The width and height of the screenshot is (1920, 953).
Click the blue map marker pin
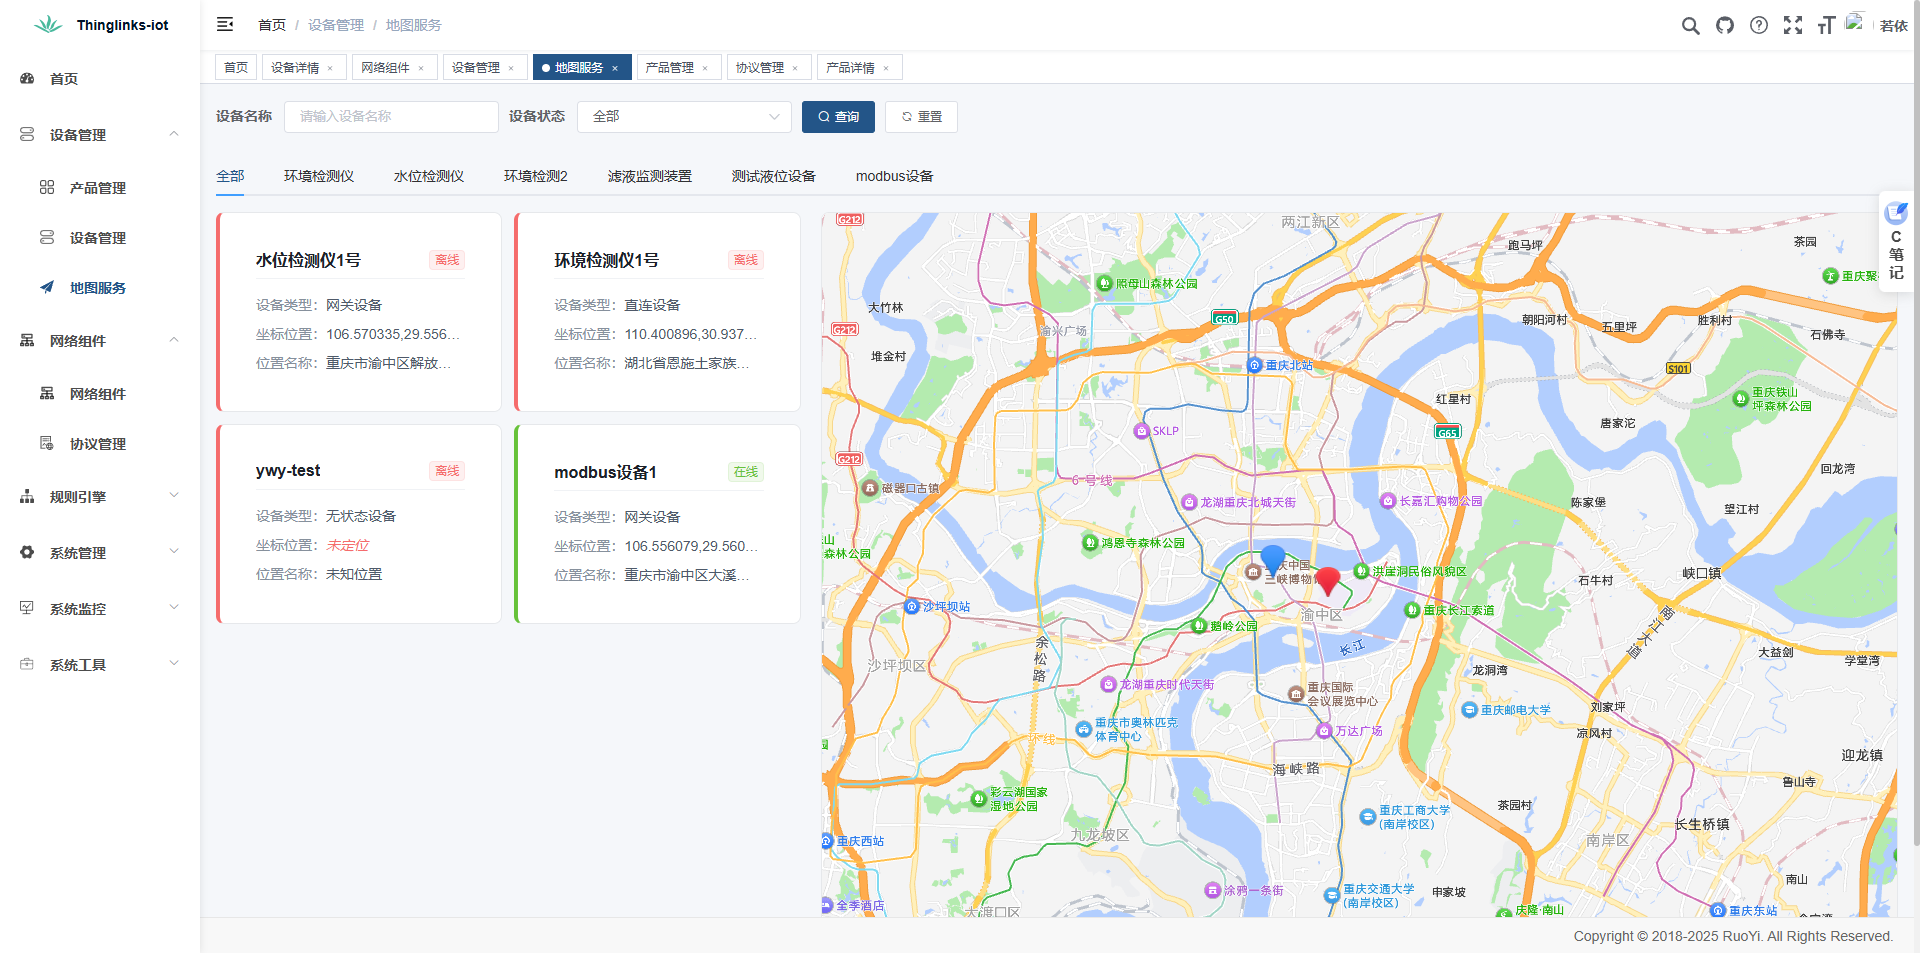tap(1272, 558)
